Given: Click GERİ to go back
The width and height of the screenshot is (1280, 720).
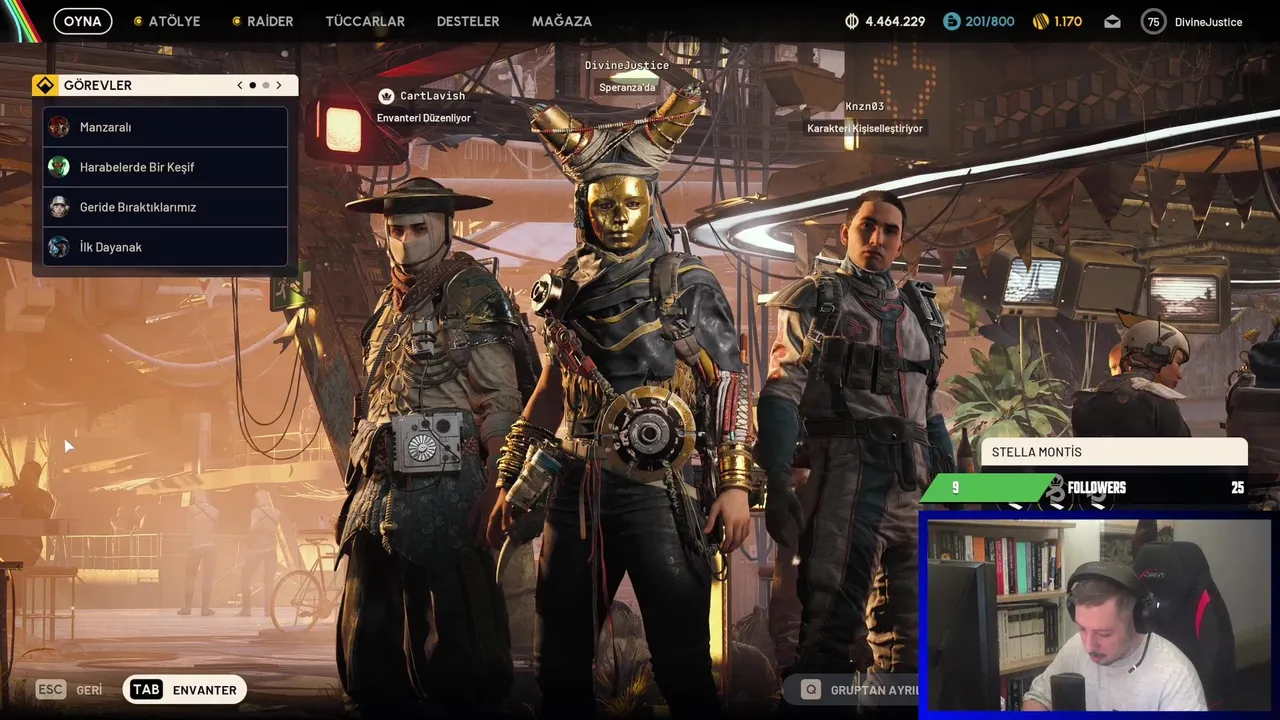Looking at the screenshot, I should tap(89, 690).
